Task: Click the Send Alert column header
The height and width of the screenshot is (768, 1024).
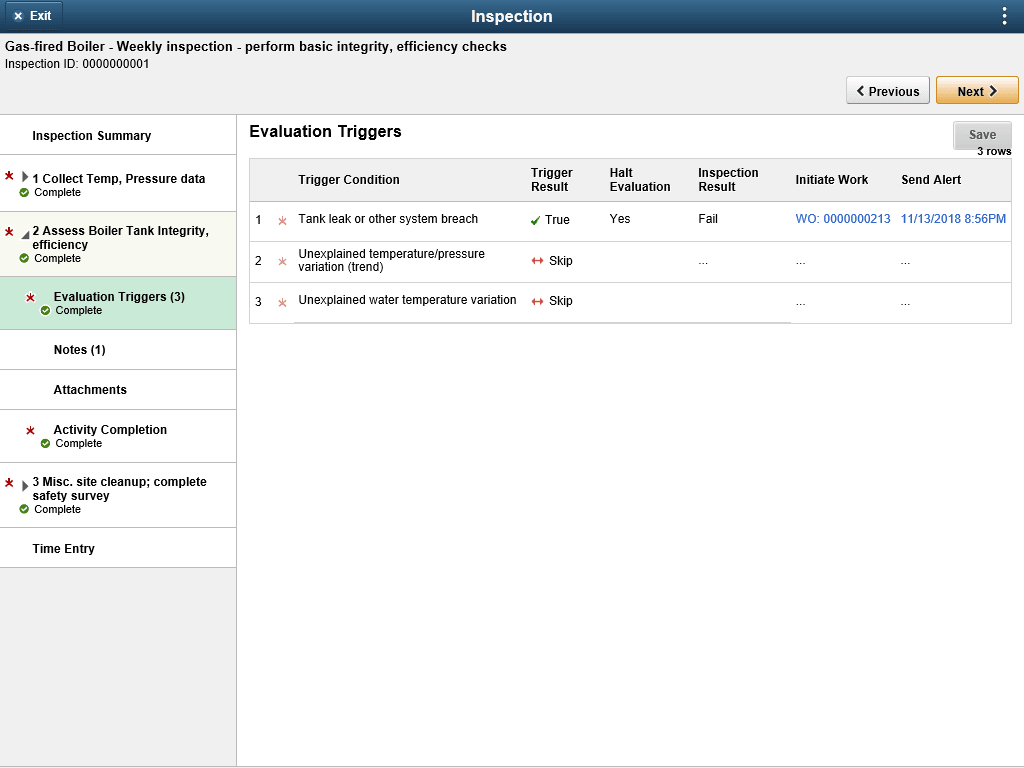Action: pyautogui.click(x=931, y=180)
